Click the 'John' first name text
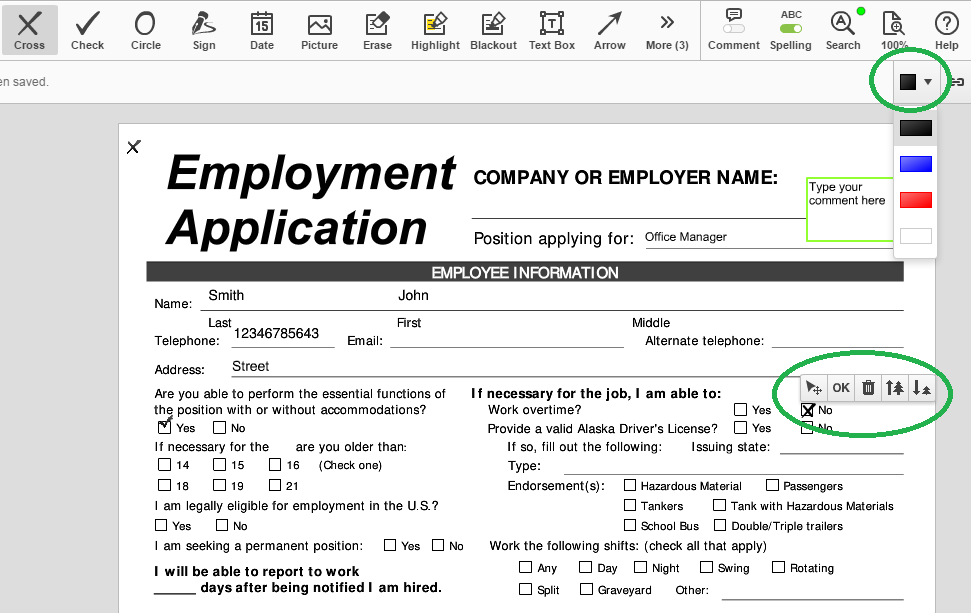971x613 pixels. coord(413,295)
